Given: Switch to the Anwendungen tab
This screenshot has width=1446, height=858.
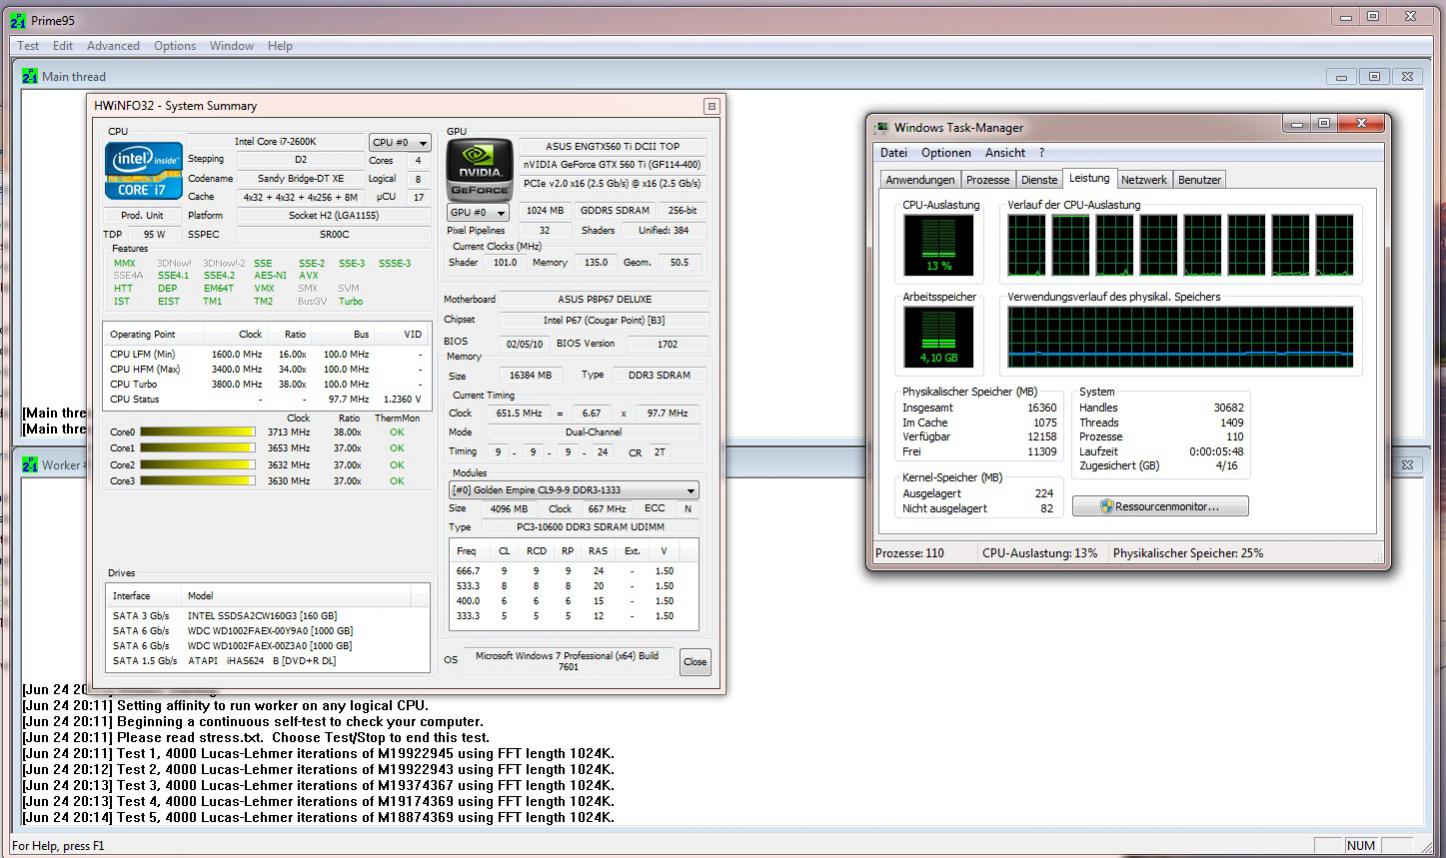Looking at the screenshot, I should tap(920, 180).
